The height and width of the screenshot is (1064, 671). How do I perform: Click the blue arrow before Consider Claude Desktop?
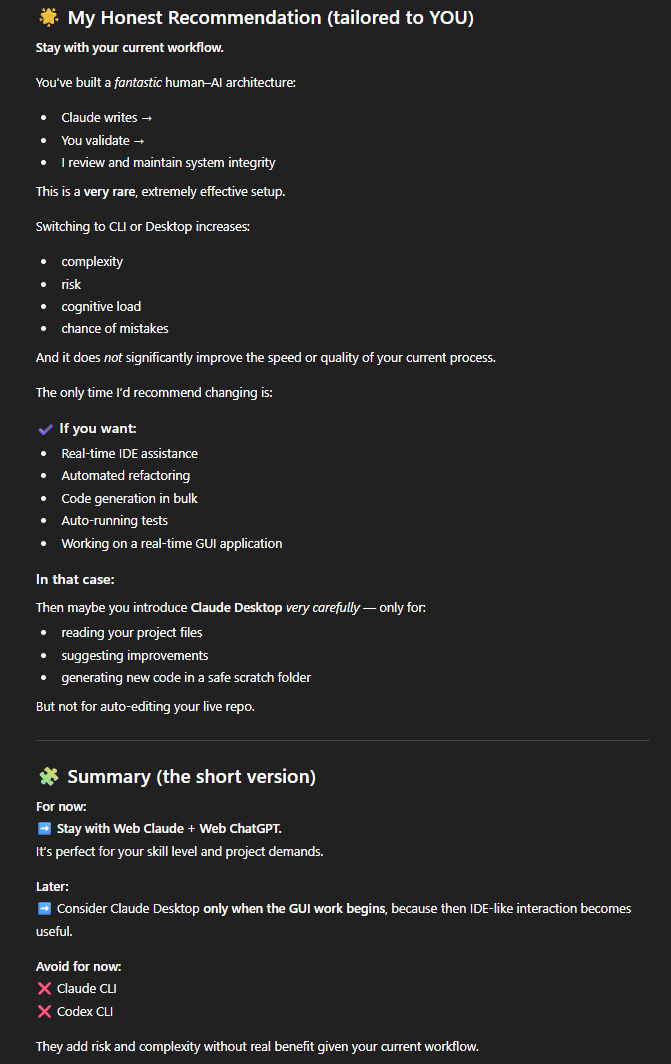tap(44, 909)
